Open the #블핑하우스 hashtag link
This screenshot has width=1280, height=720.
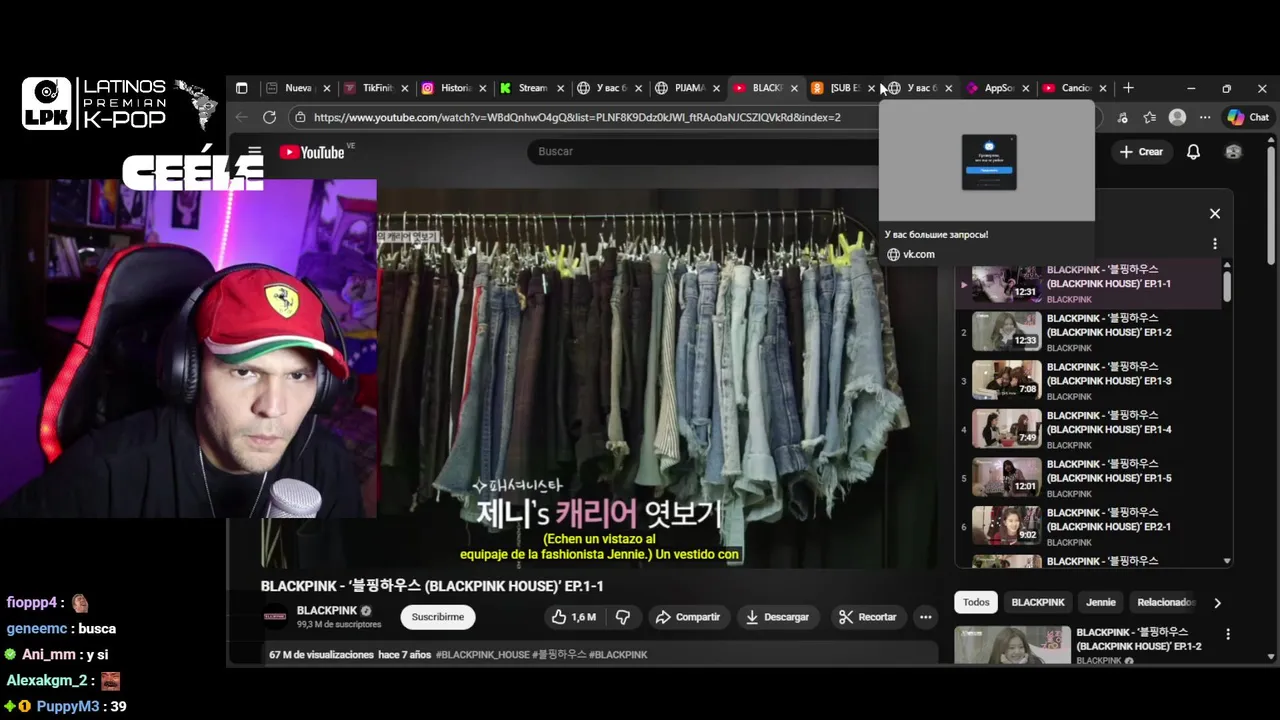click(x=558, y=655)
